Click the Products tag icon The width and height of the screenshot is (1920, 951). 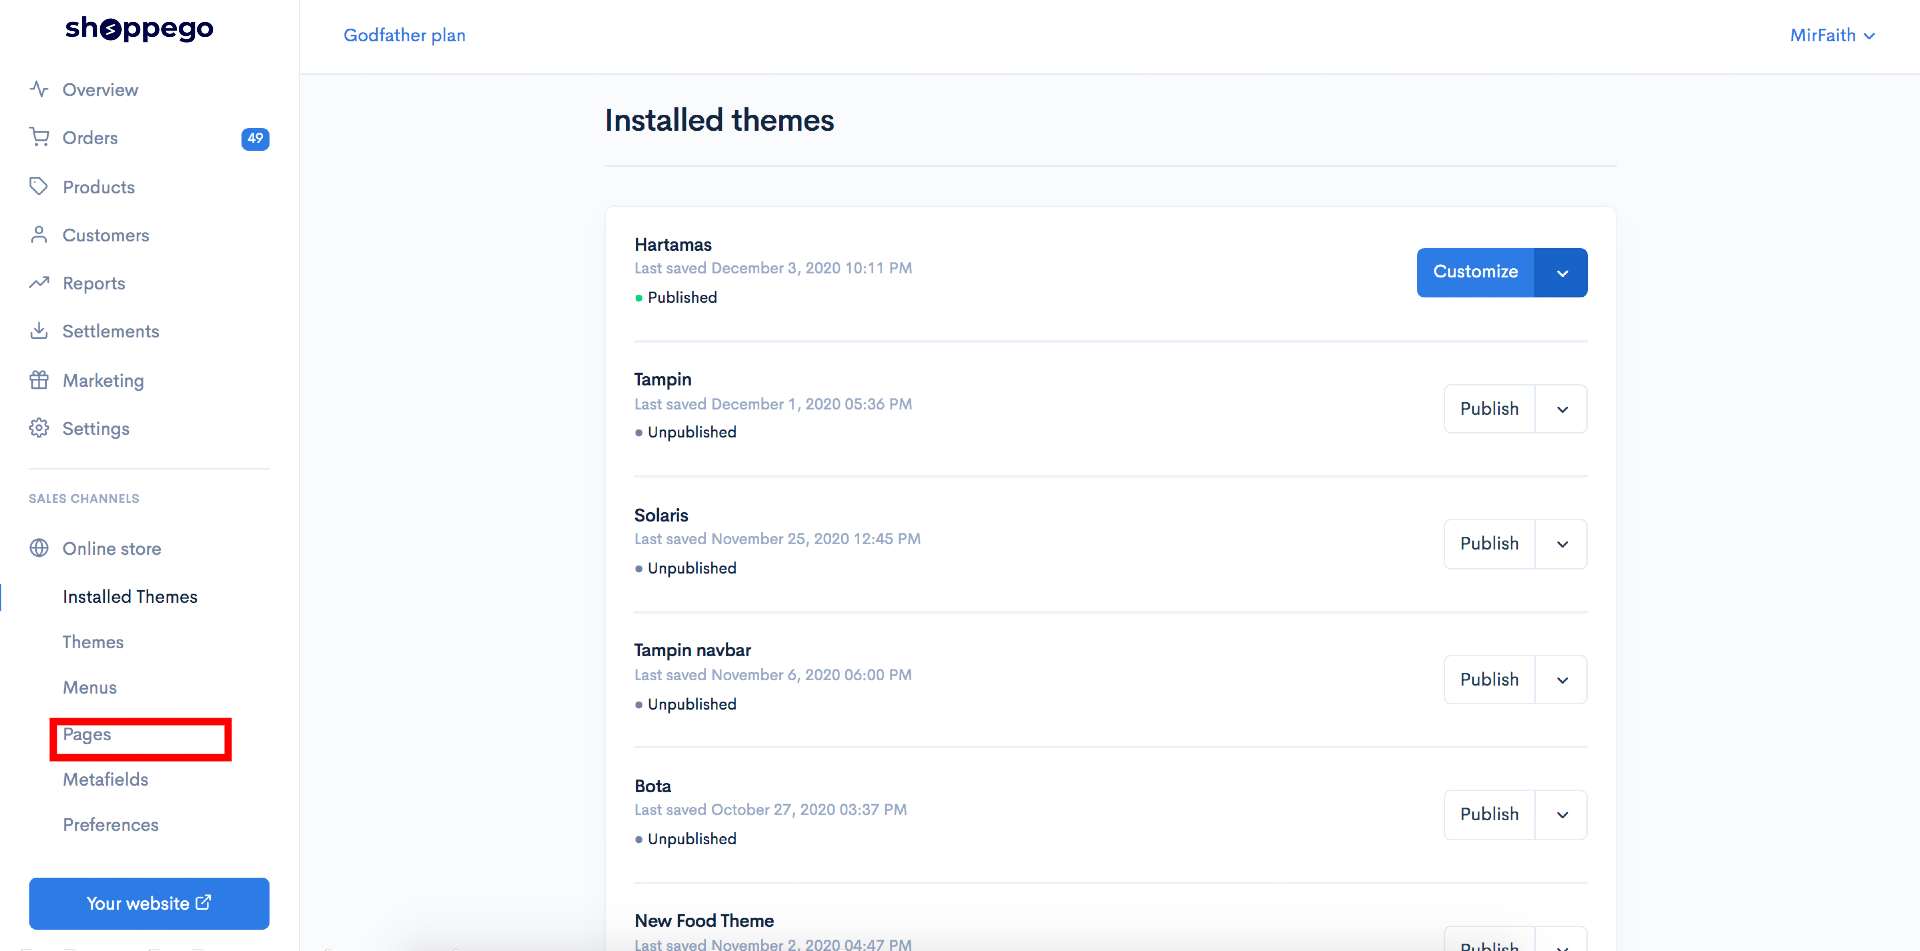39,186
